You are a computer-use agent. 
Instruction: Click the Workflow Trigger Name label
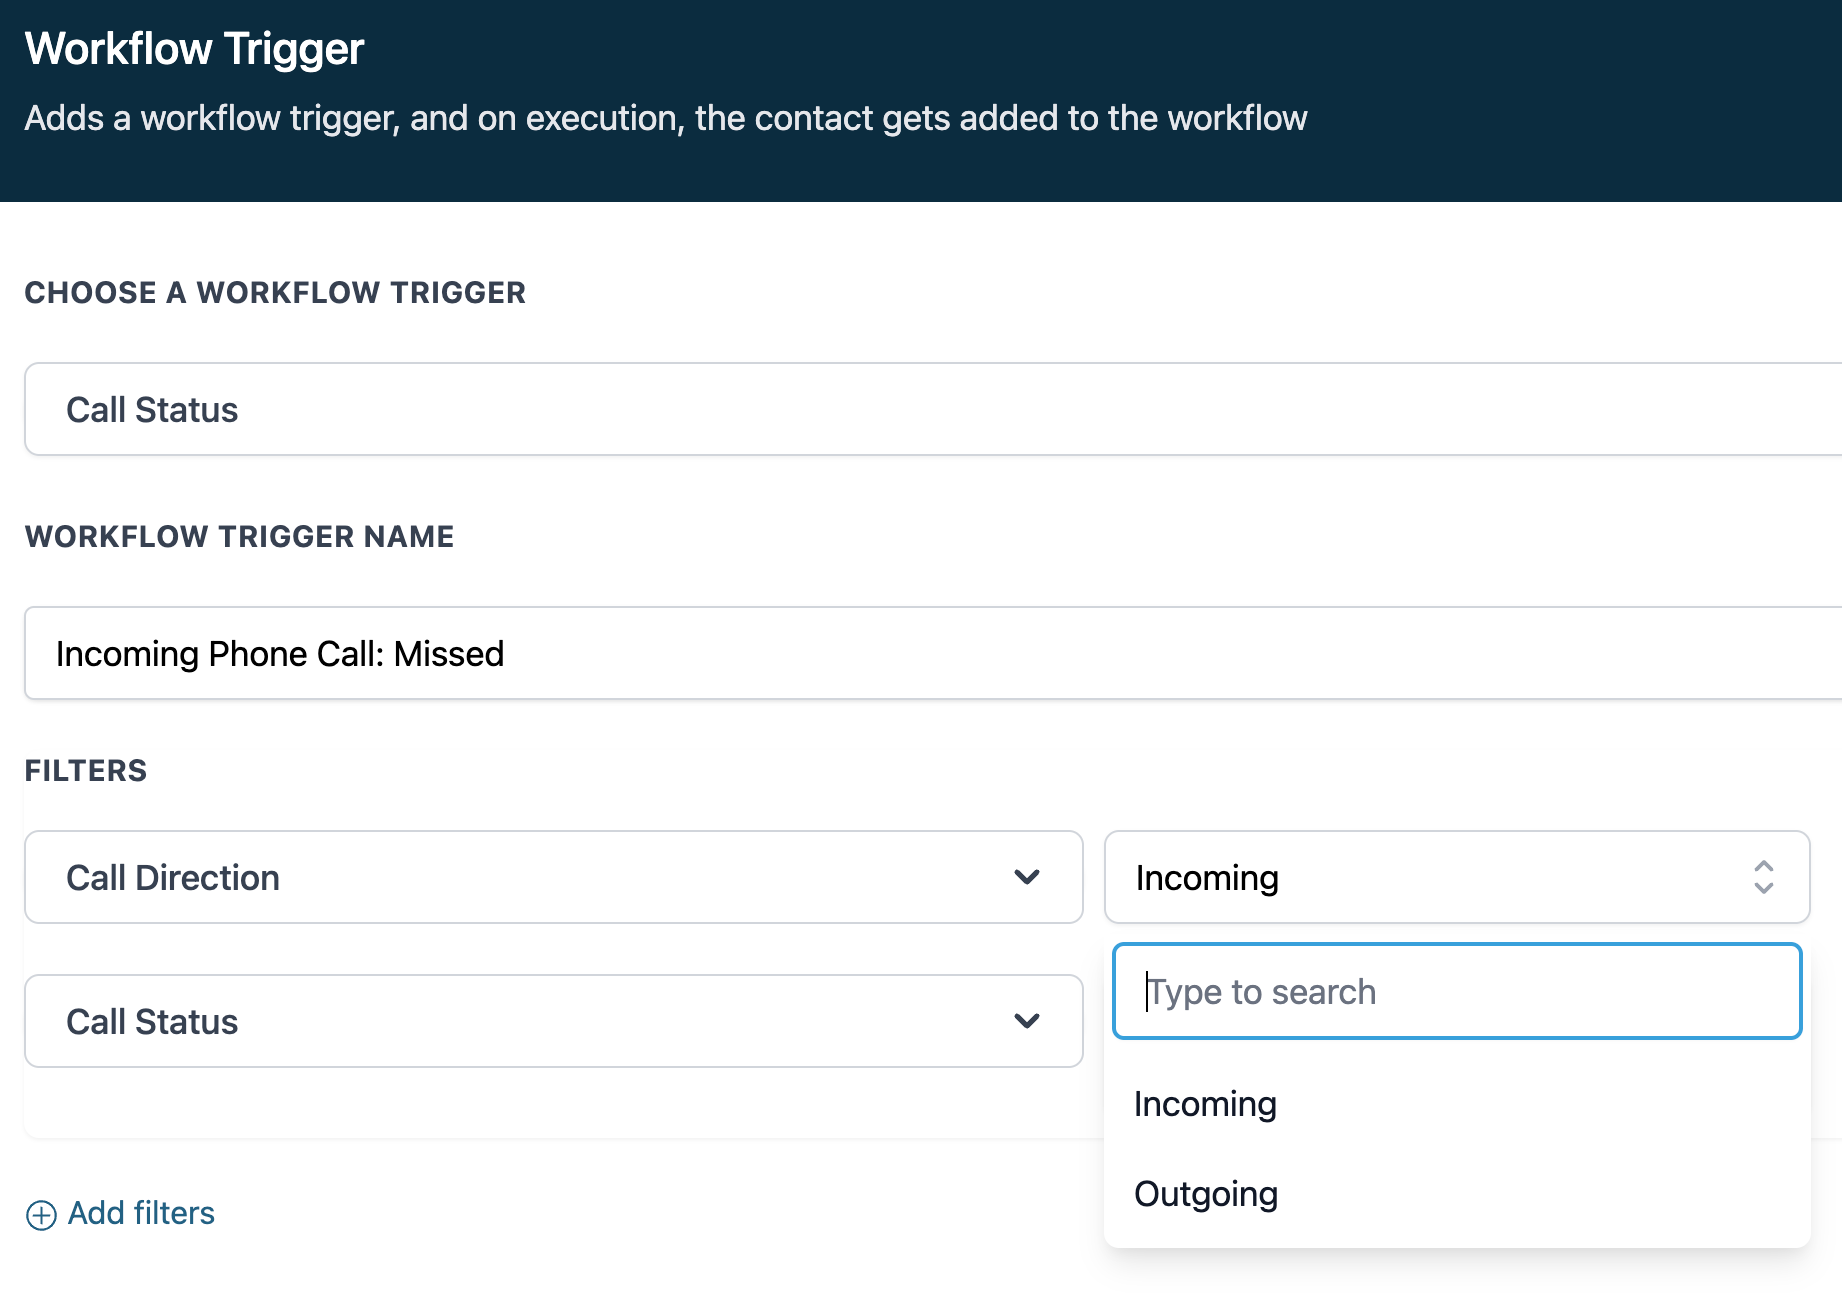pyautogui.click(x=239, y=536)
